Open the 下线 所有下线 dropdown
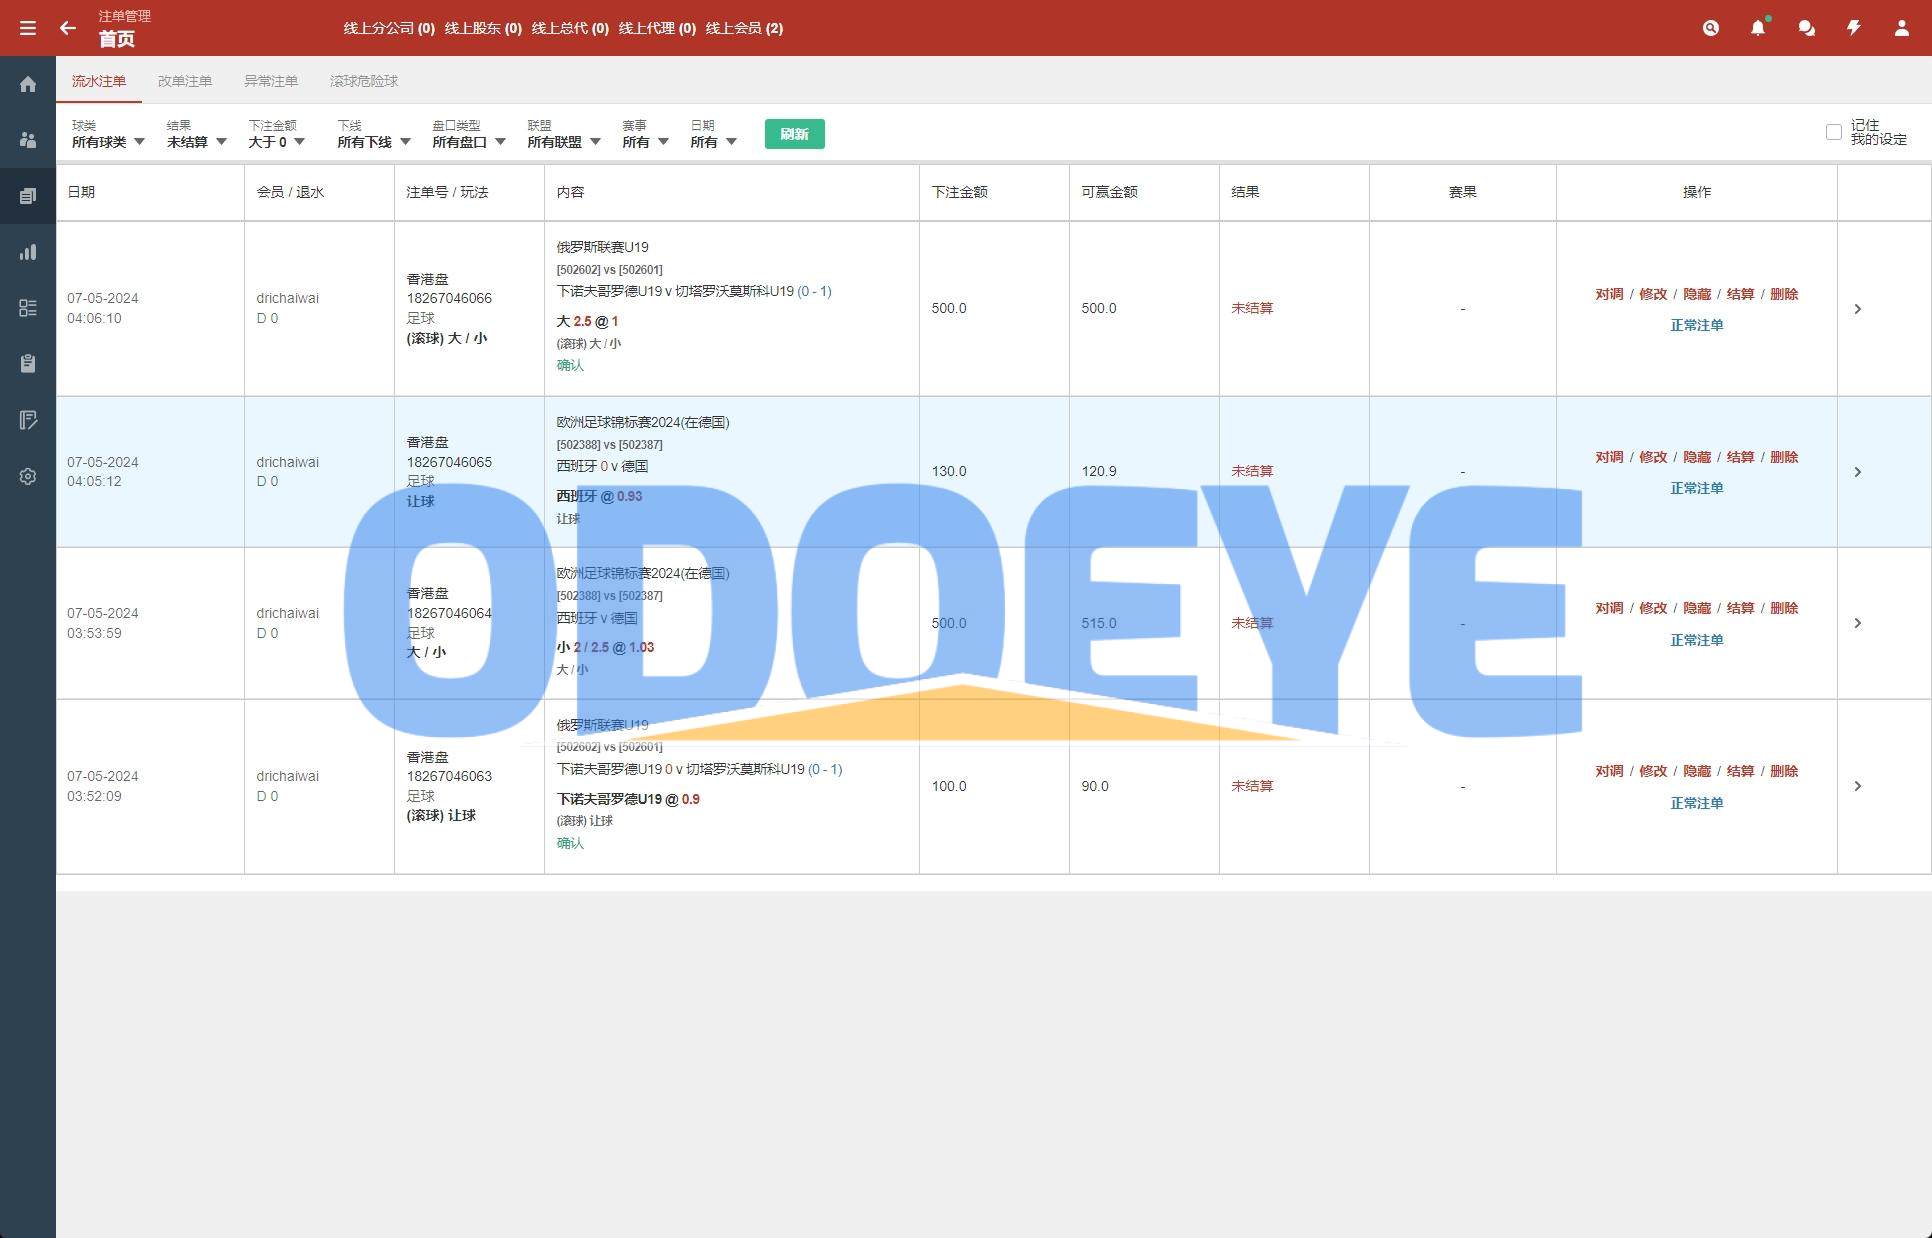 click(374, 134)
